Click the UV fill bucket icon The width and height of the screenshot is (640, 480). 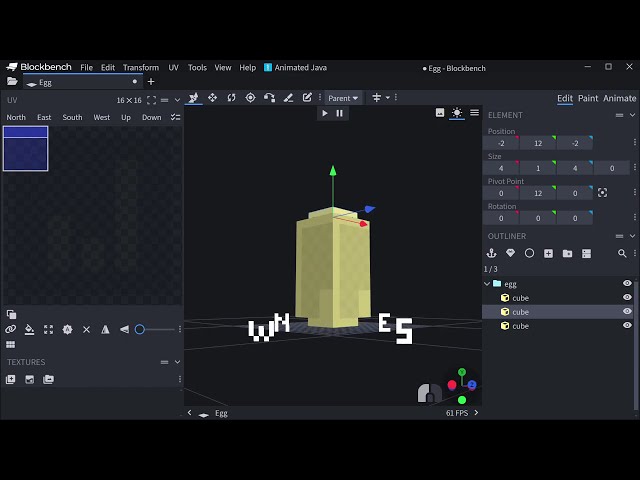[29, 329]
